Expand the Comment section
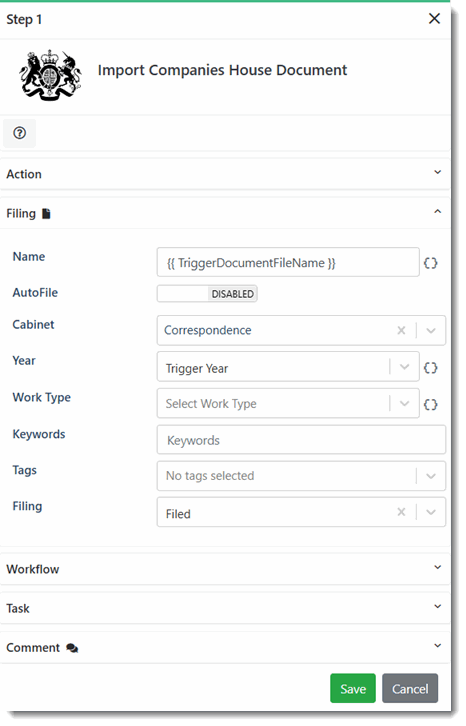The height and width of the screenshot is (726, 466). [x=225, y=648]
